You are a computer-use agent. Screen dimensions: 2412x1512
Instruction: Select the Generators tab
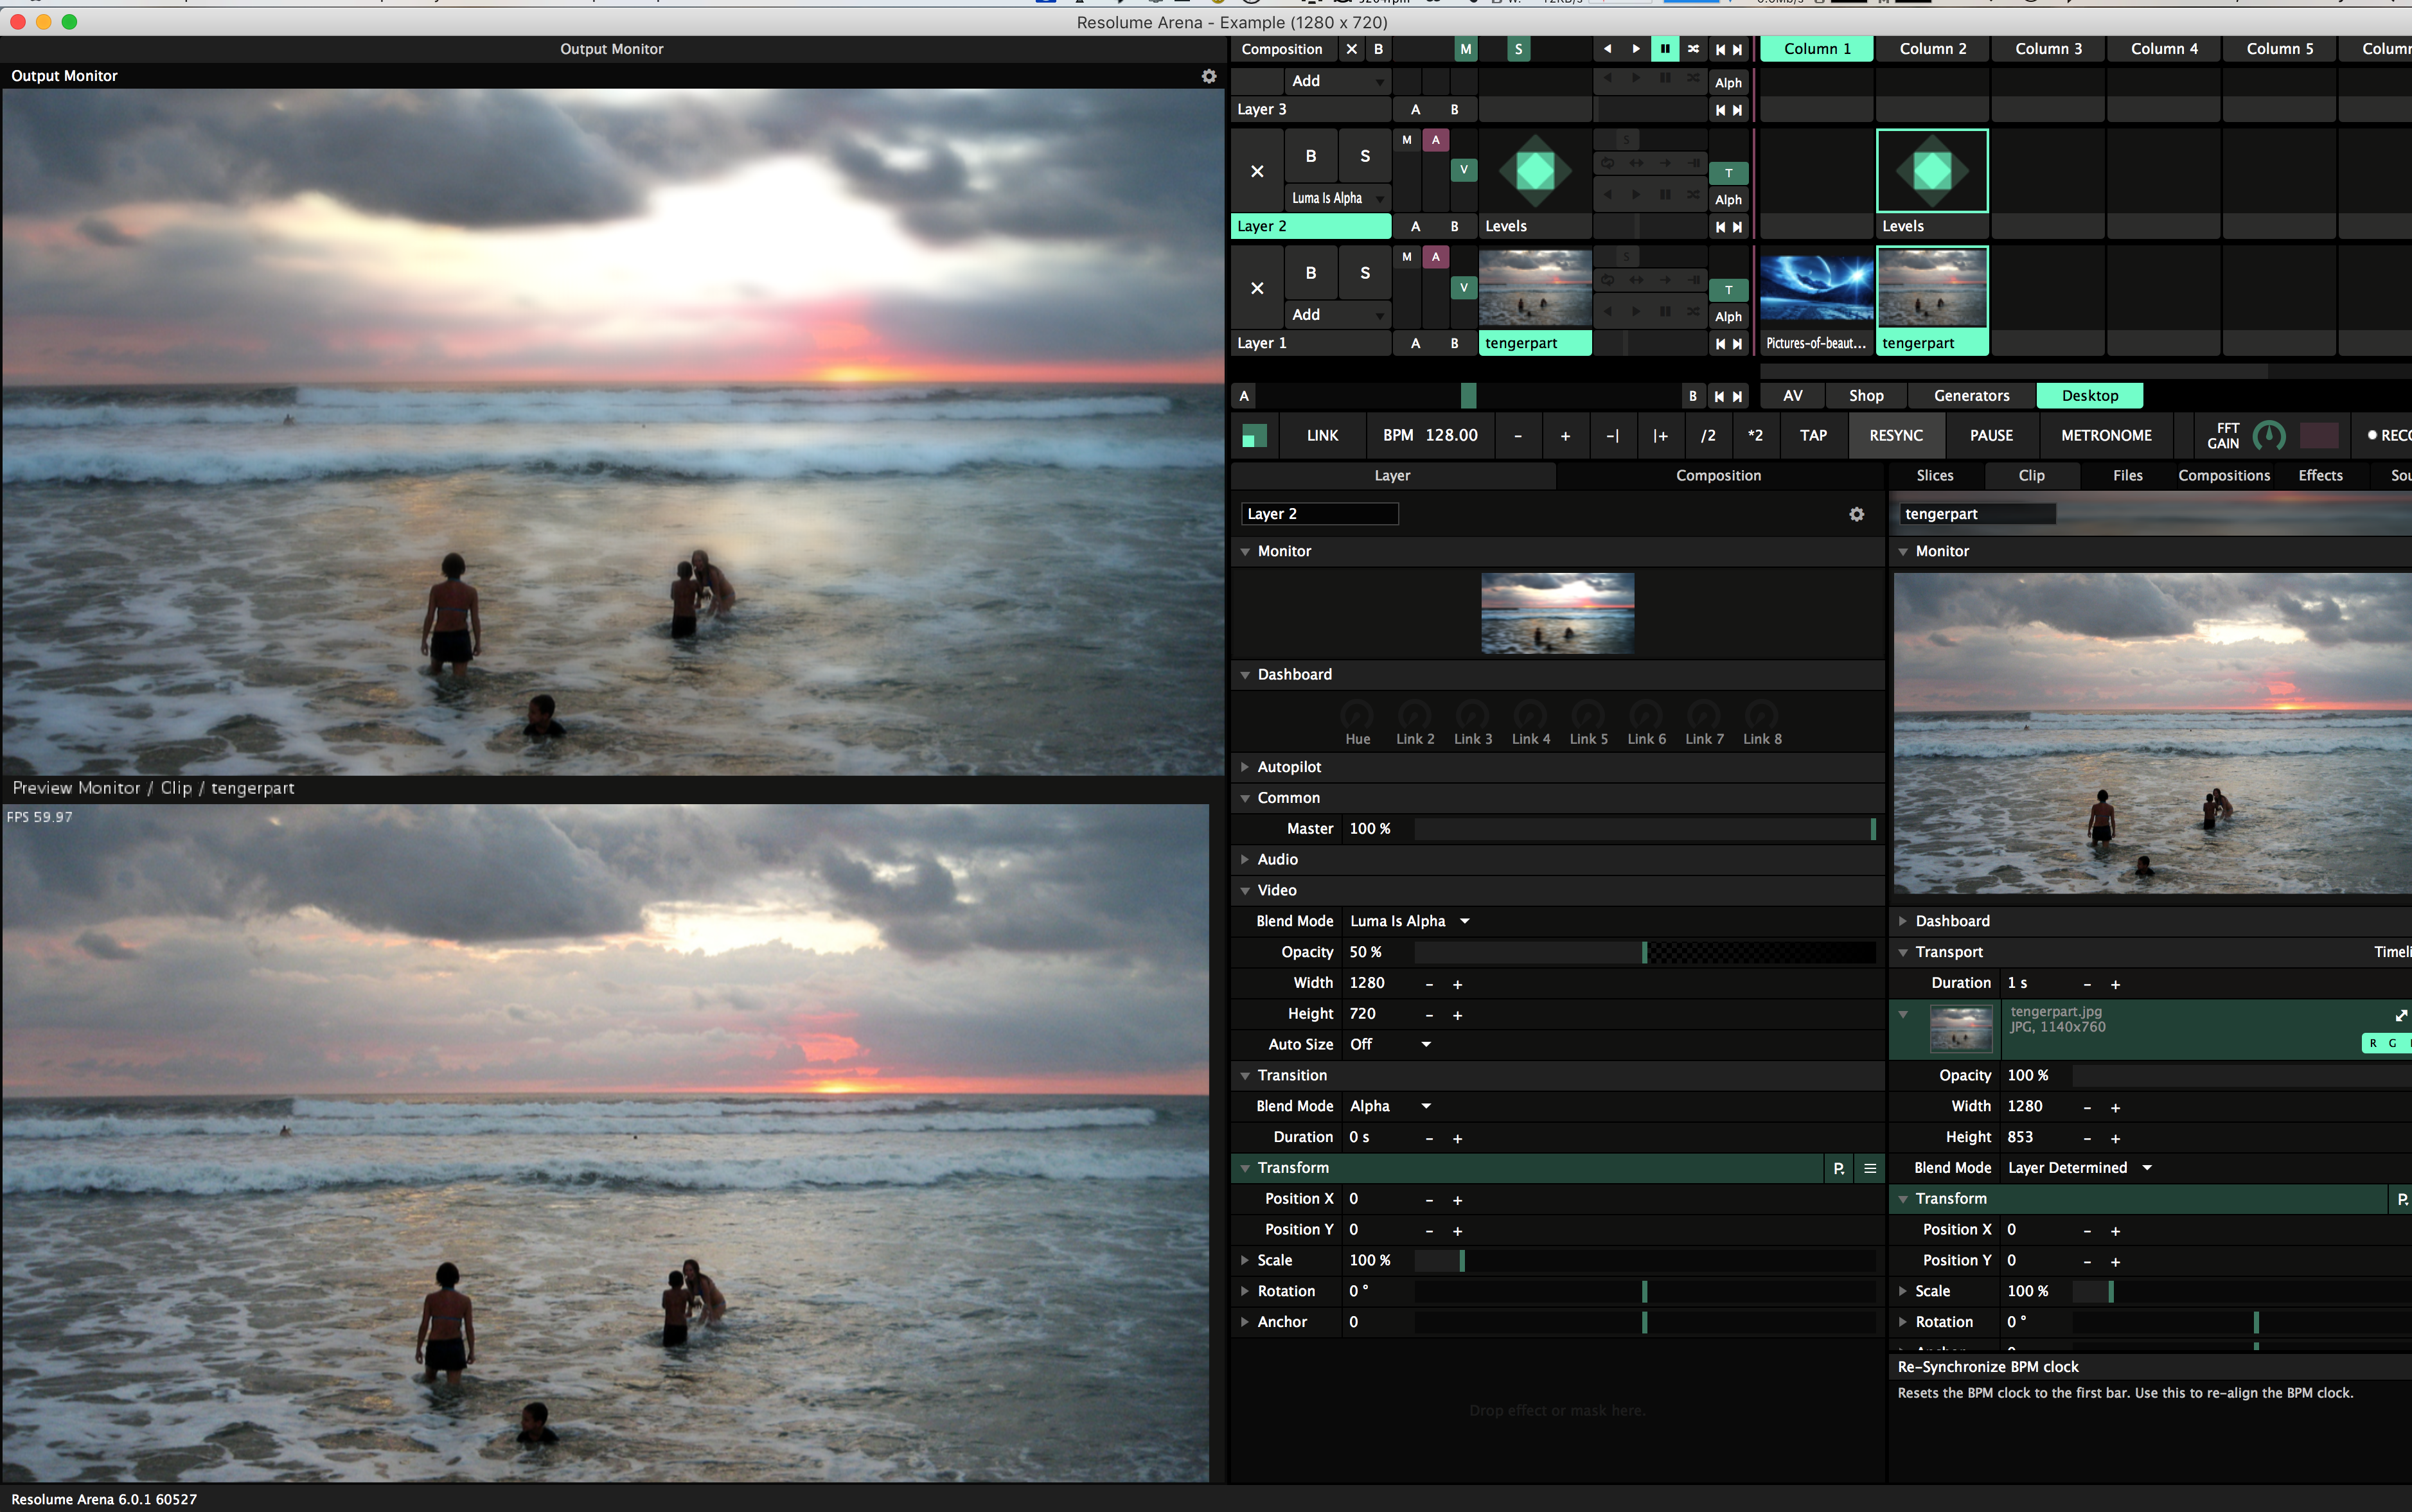pos(1971,396)
